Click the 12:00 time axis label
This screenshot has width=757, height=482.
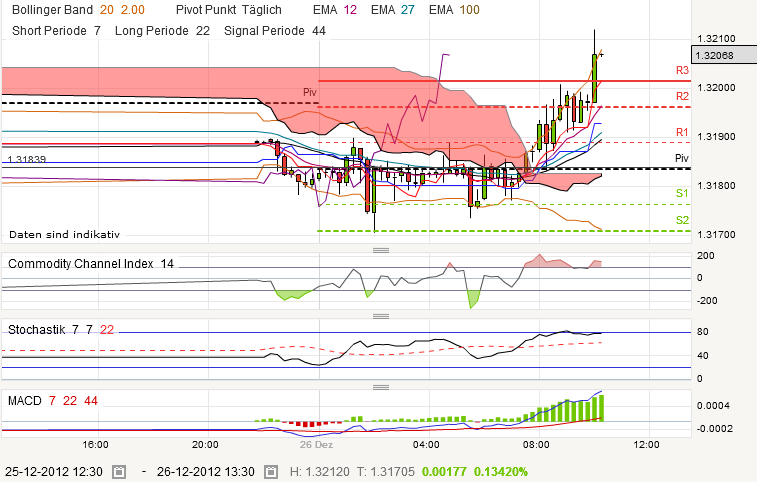point(646,444)
